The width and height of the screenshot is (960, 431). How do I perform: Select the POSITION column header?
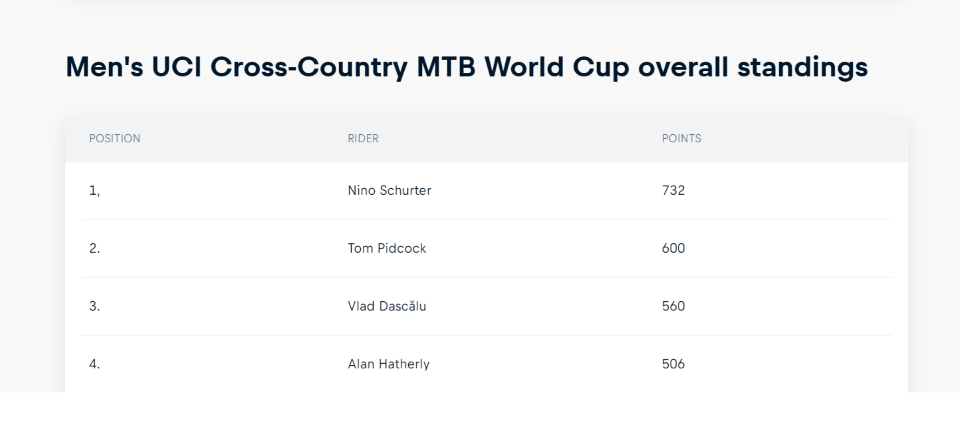pyautogui.click(x=114, y=138)
